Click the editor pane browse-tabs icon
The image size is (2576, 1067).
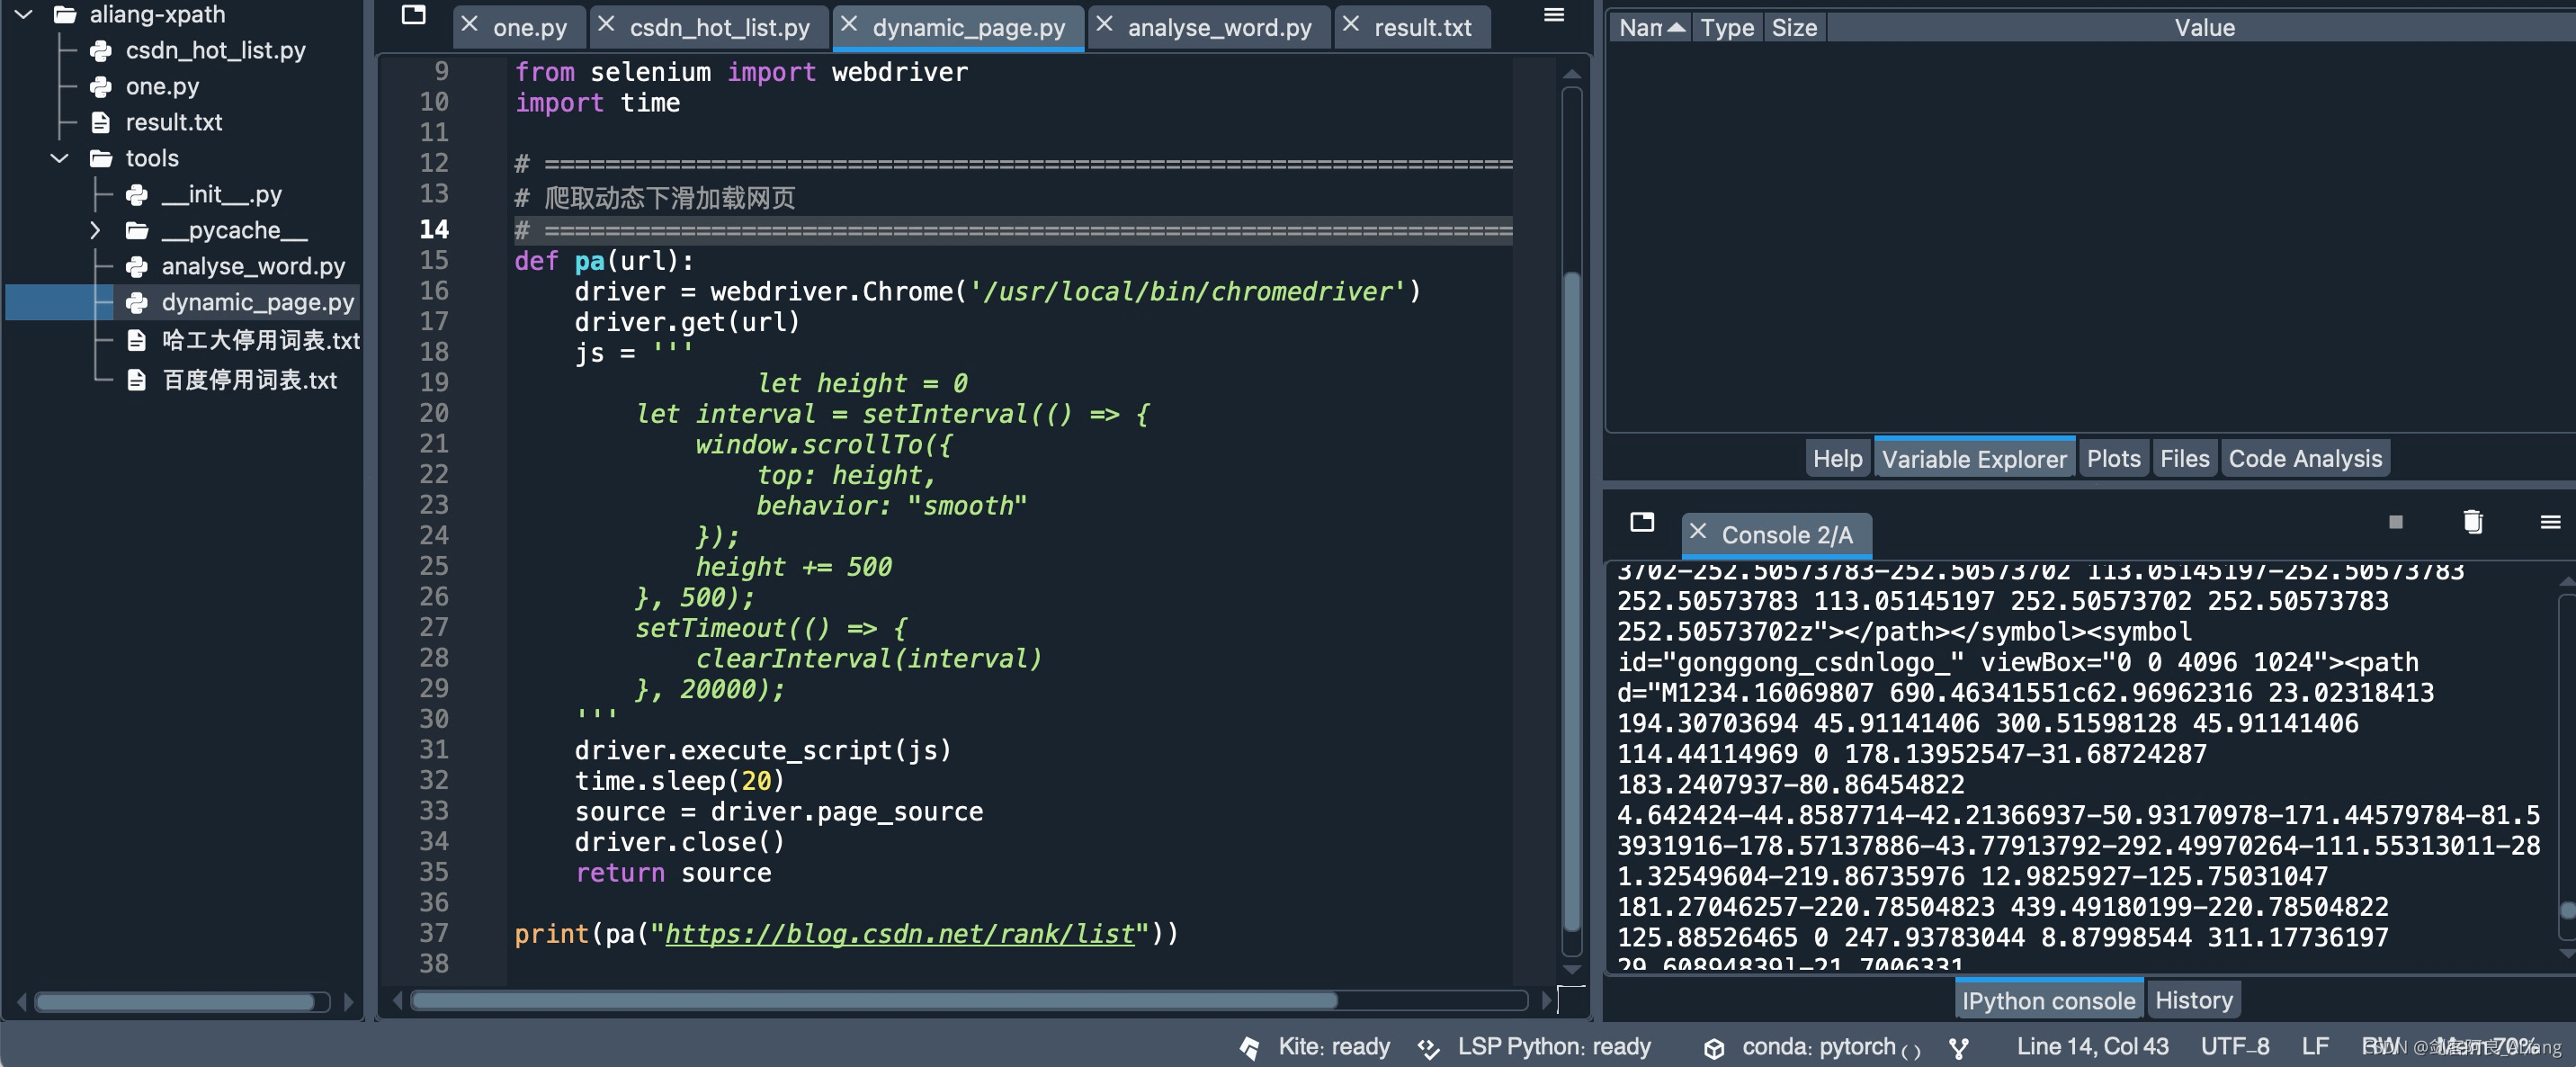(413, 15)
